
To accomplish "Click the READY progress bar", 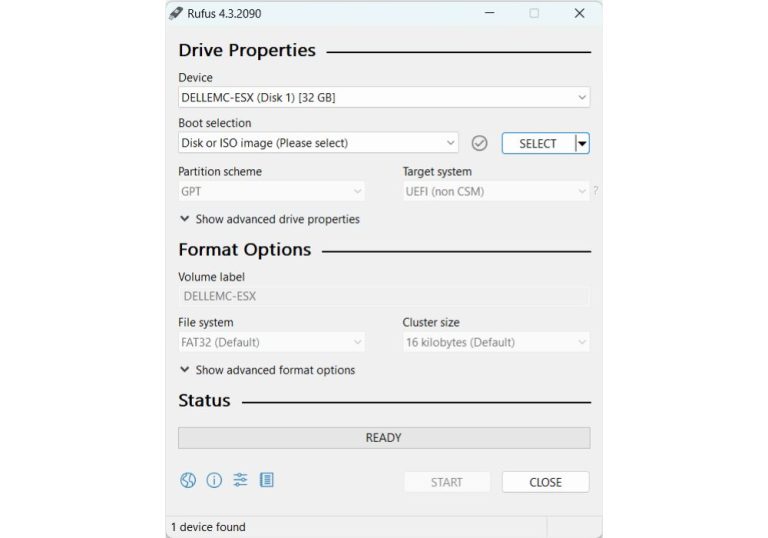I will point(384,438).
